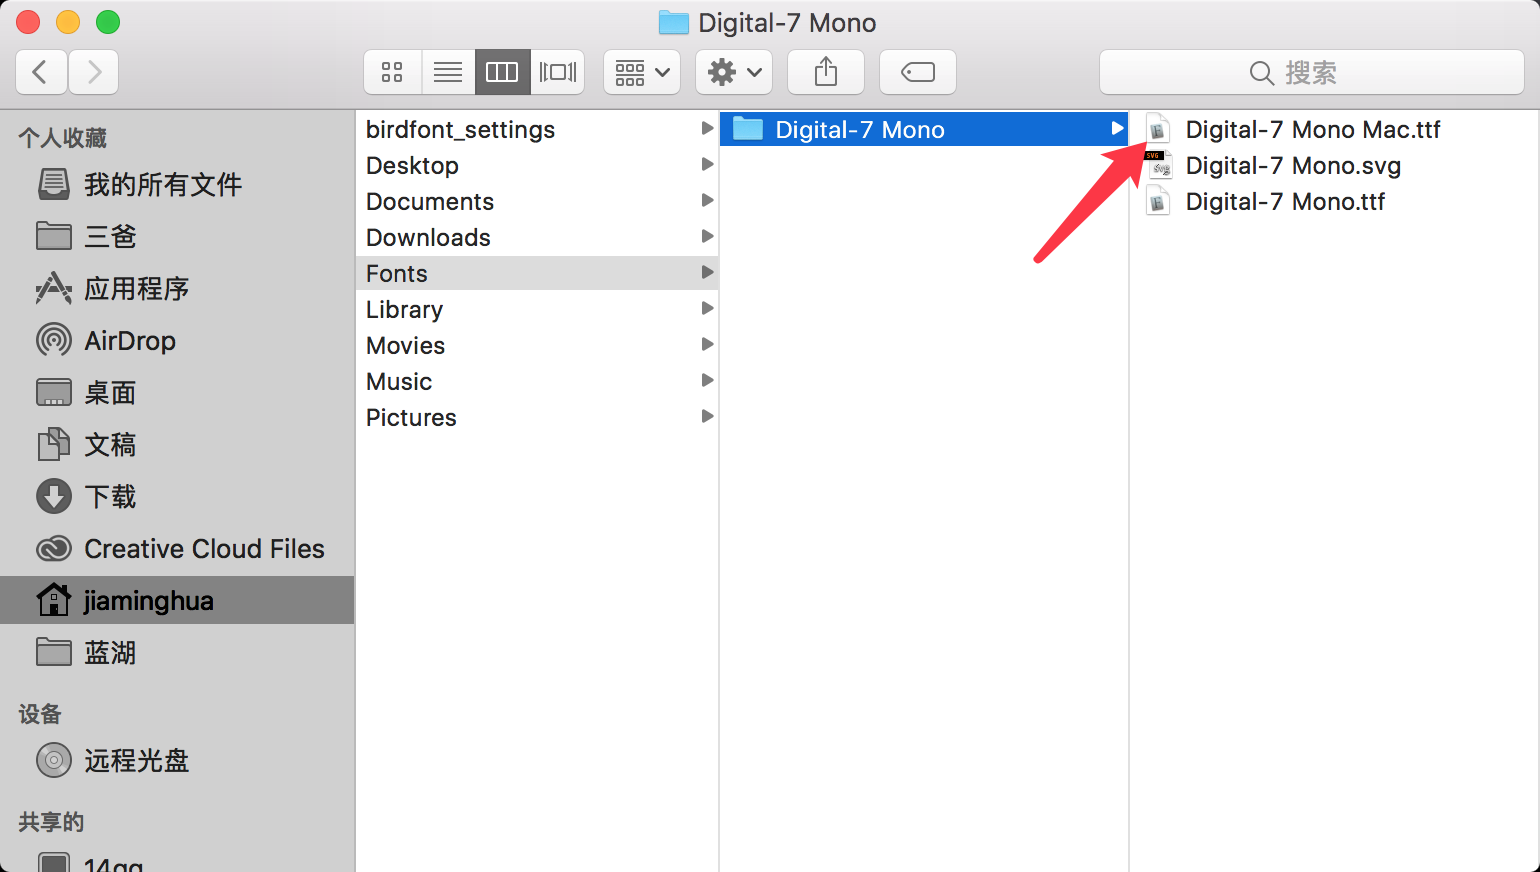
Task: Click the Edit Tags toolbar button
Action: point(918,72)
